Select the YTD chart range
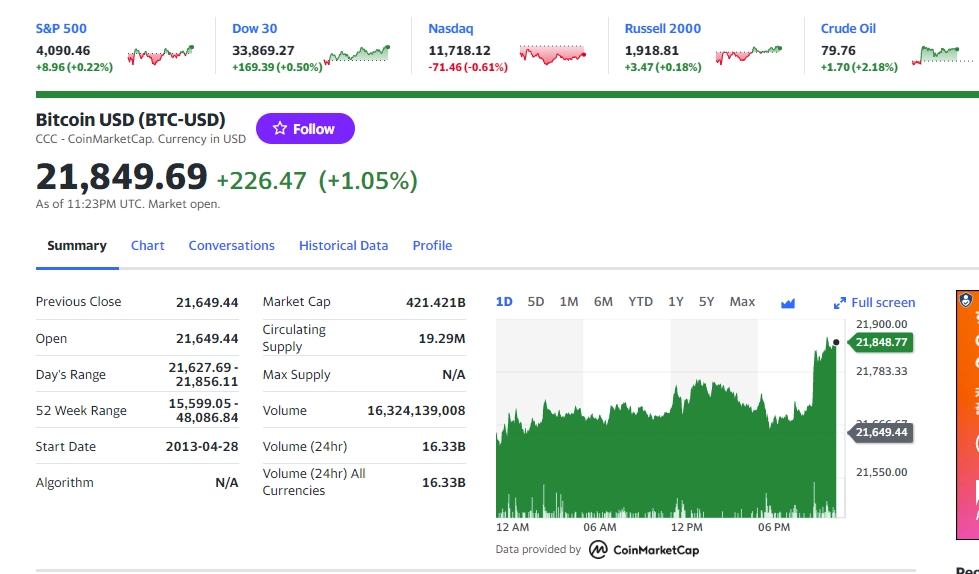Screen dimensions: 979x574 click(x=641, y=302)
